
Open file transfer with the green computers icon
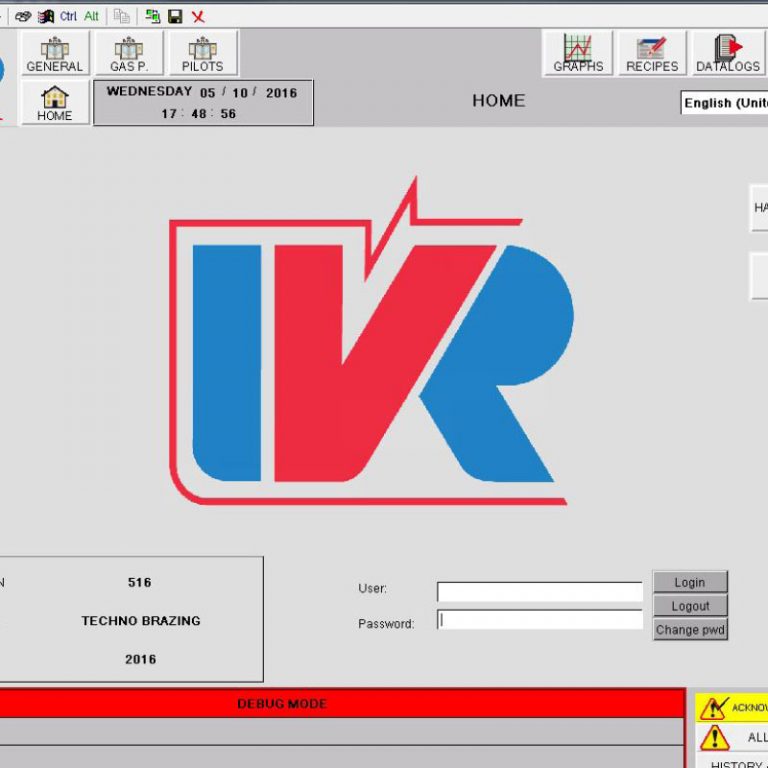[x=153, y=17]
